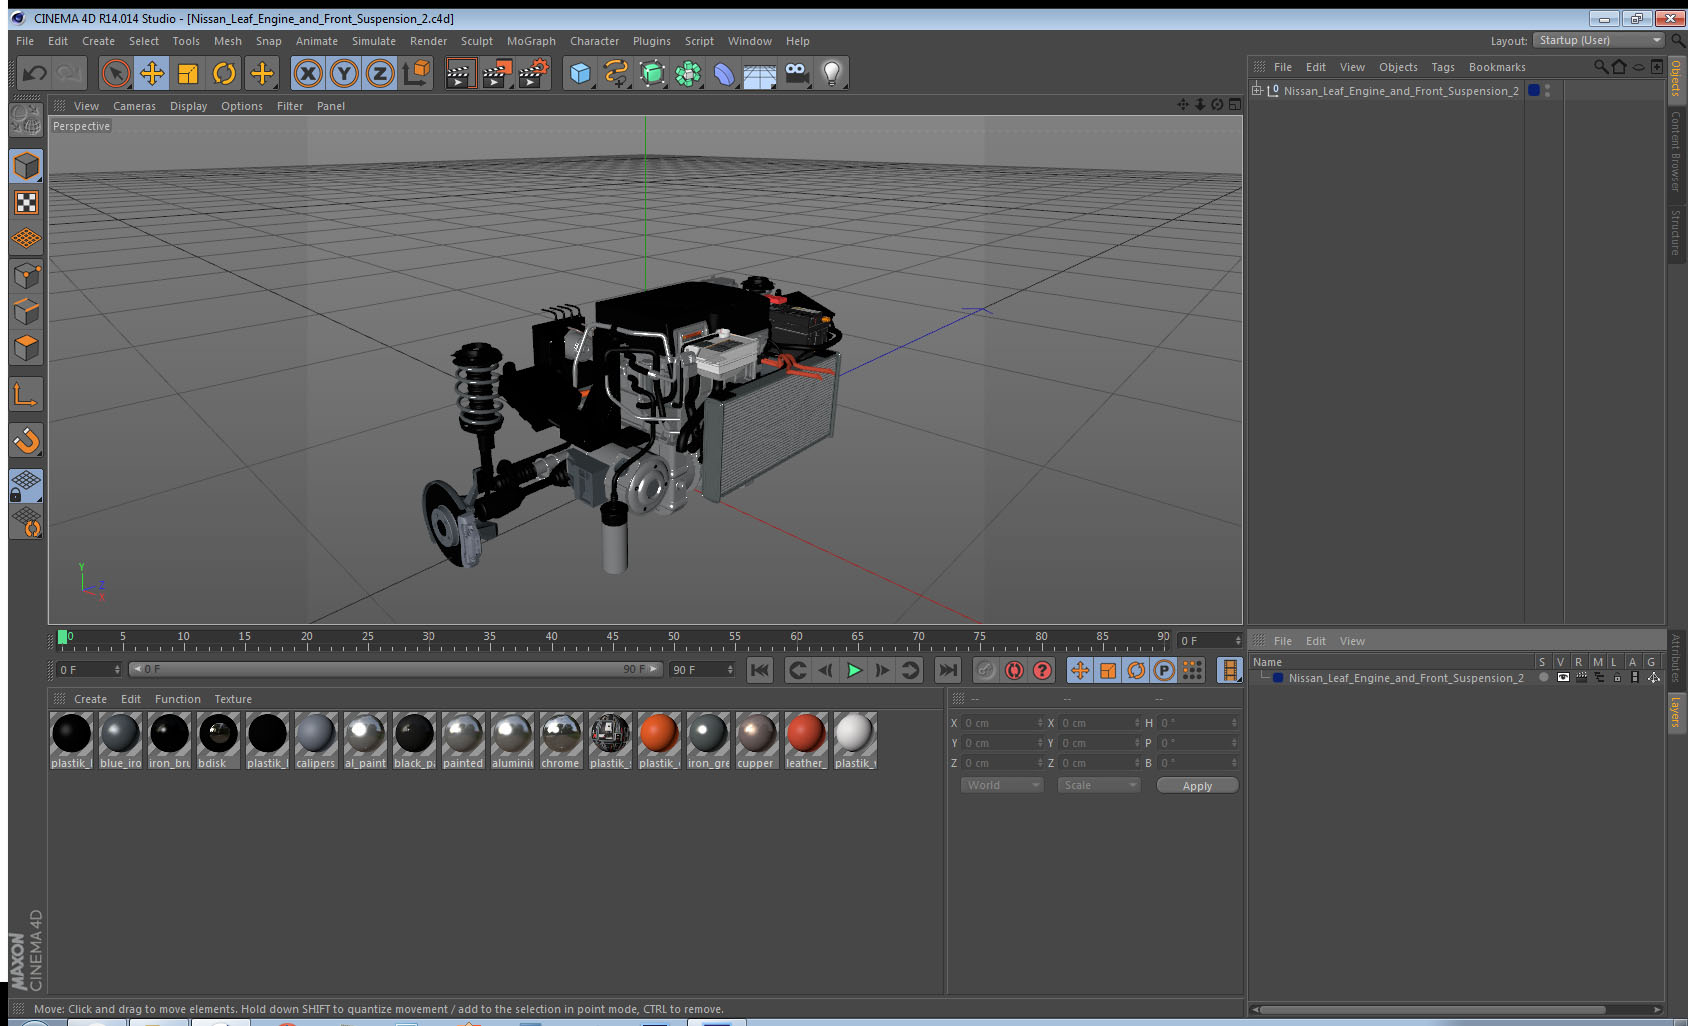Toggle layer solo column for Nissan_Leaf layer
Viewport: 1688px width, 1026px height.
click(1544, 677)
